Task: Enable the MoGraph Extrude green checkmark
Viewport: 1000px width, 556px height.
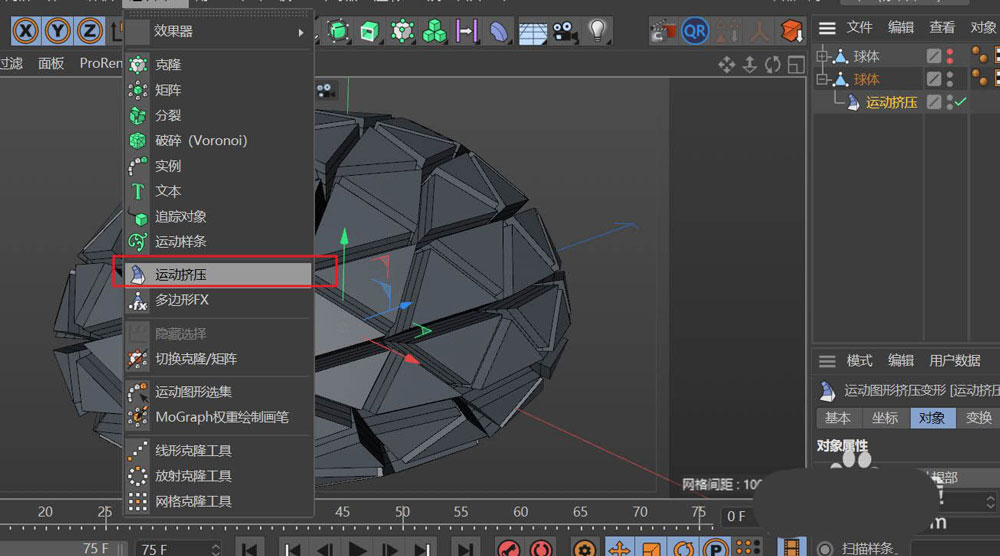Action: [x=961, y=102]
